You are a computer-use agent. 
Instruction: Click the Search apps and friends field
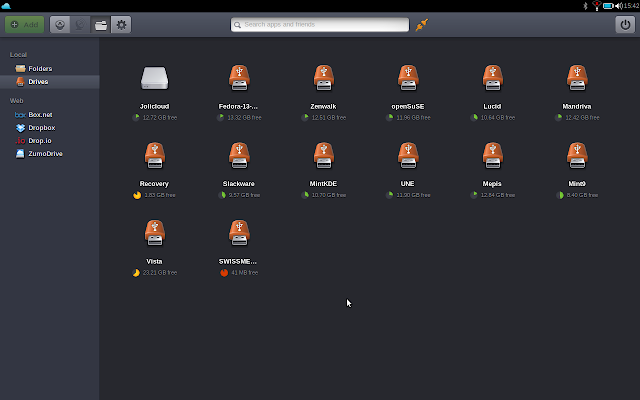point(320,24)
